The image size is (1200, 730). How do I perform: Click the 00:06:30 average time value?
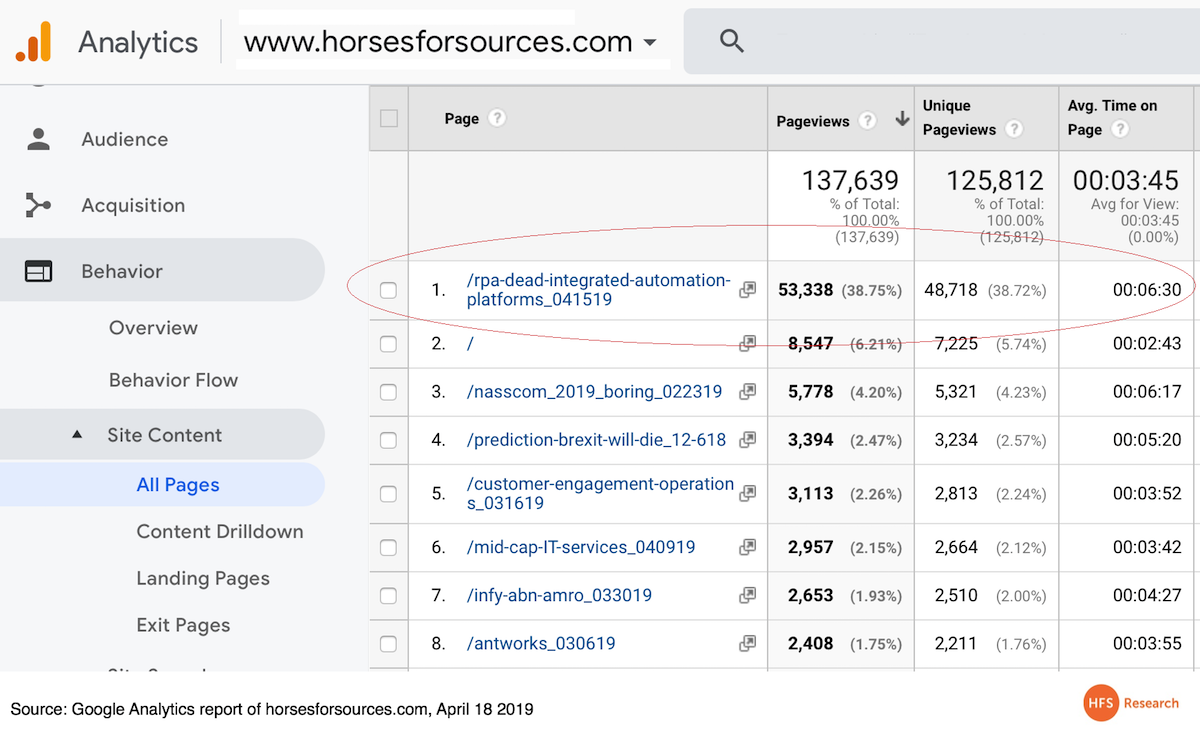1147,290
